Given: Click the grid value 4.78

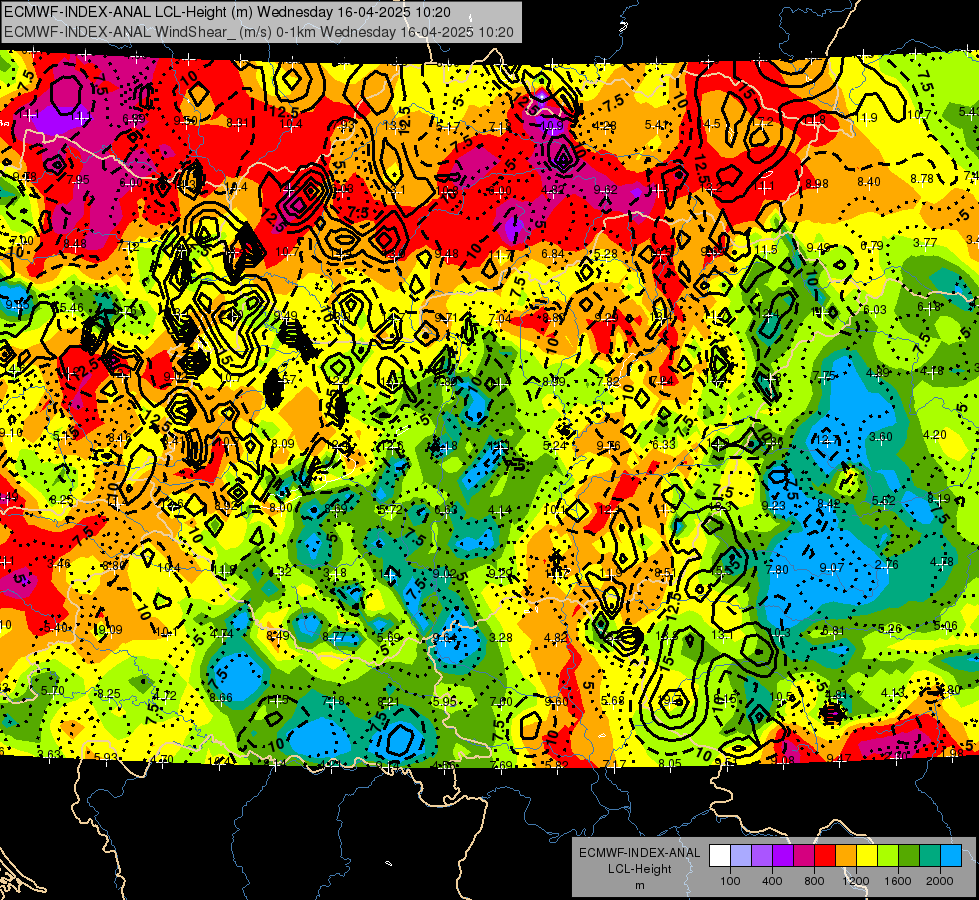Looking at the screenshot, I should click(942, 562).
